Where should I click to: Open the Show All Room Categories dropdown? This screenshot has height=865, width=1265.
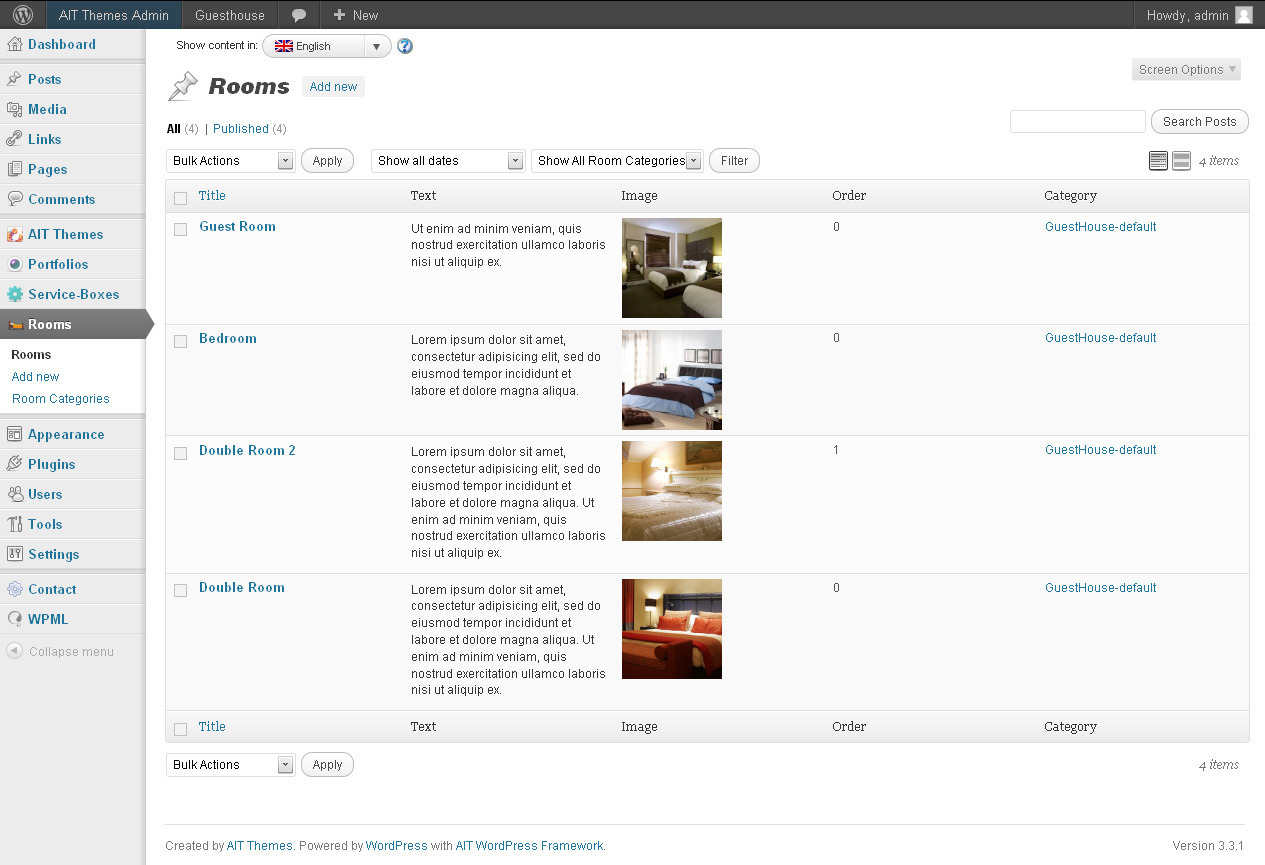point(617,161)
